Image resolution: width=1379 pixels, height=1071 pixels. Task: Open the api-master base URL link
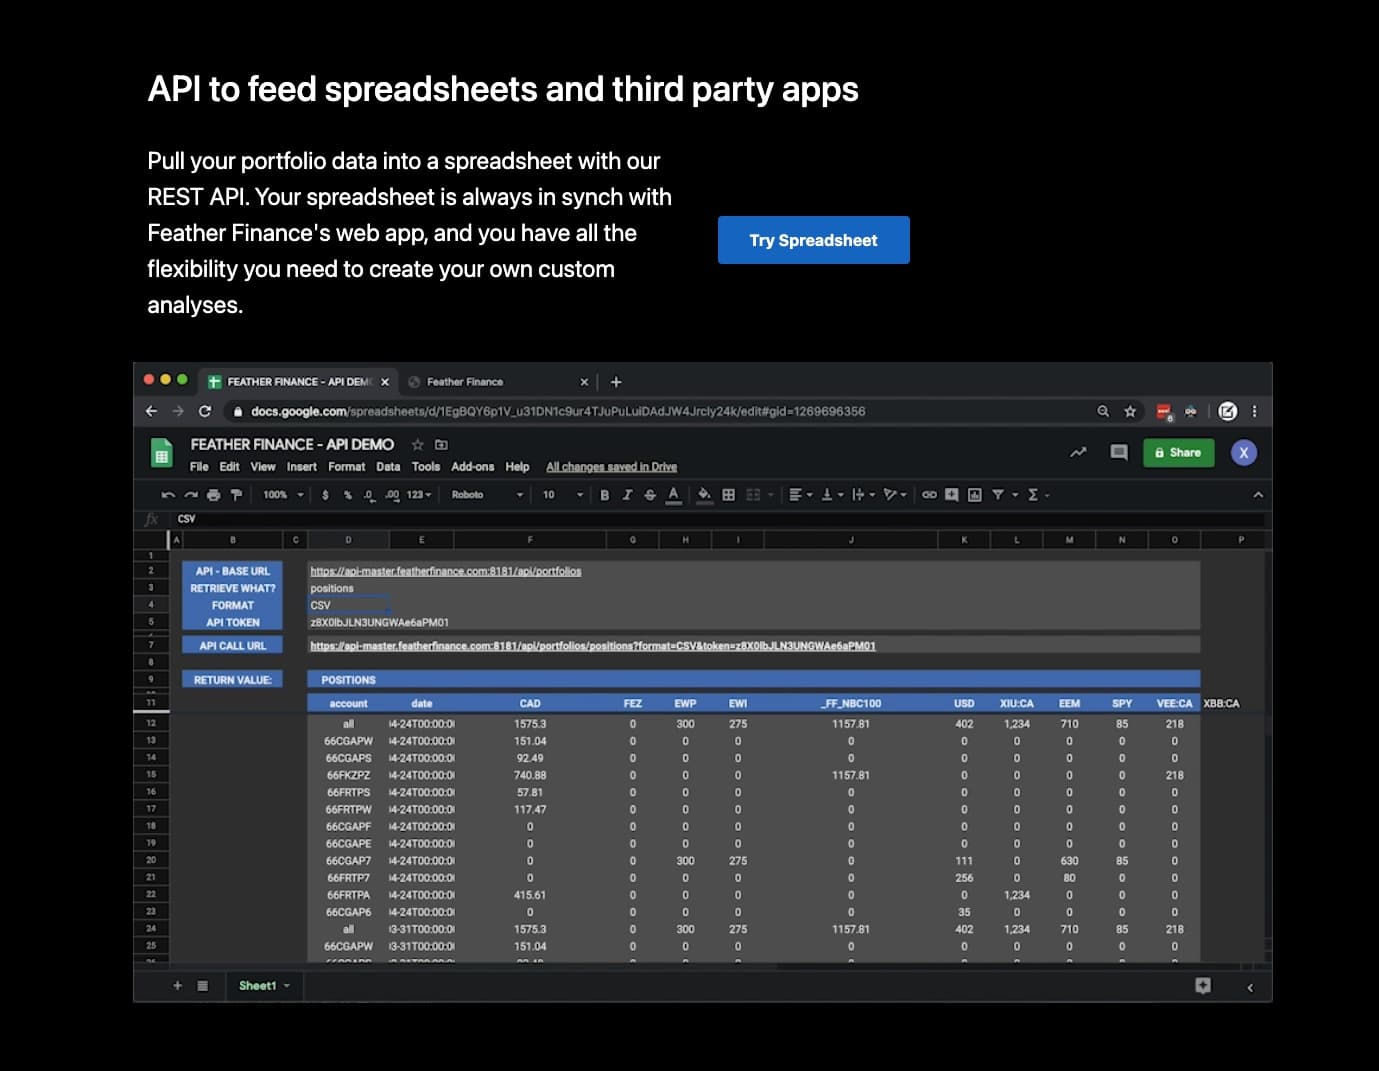[446, 571]
